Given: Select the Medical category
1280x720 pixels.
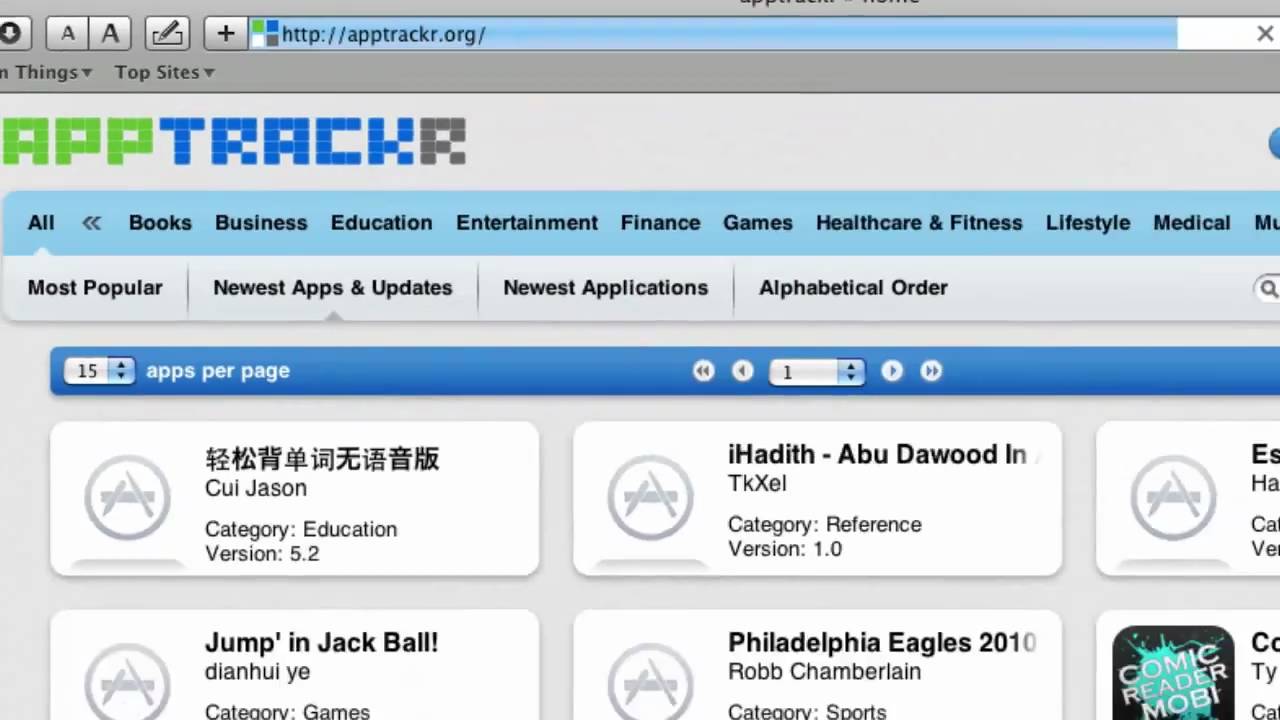Looking at the screenshot, I should tap(1192, 223).
